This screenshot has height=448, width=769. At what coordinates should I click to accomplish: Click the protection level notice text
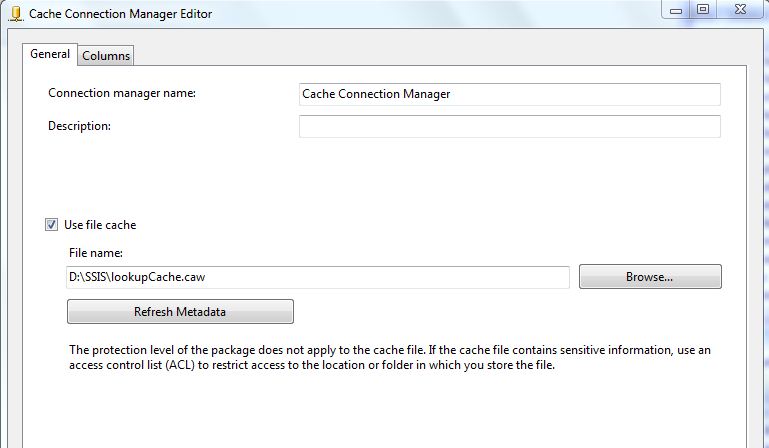390,358
